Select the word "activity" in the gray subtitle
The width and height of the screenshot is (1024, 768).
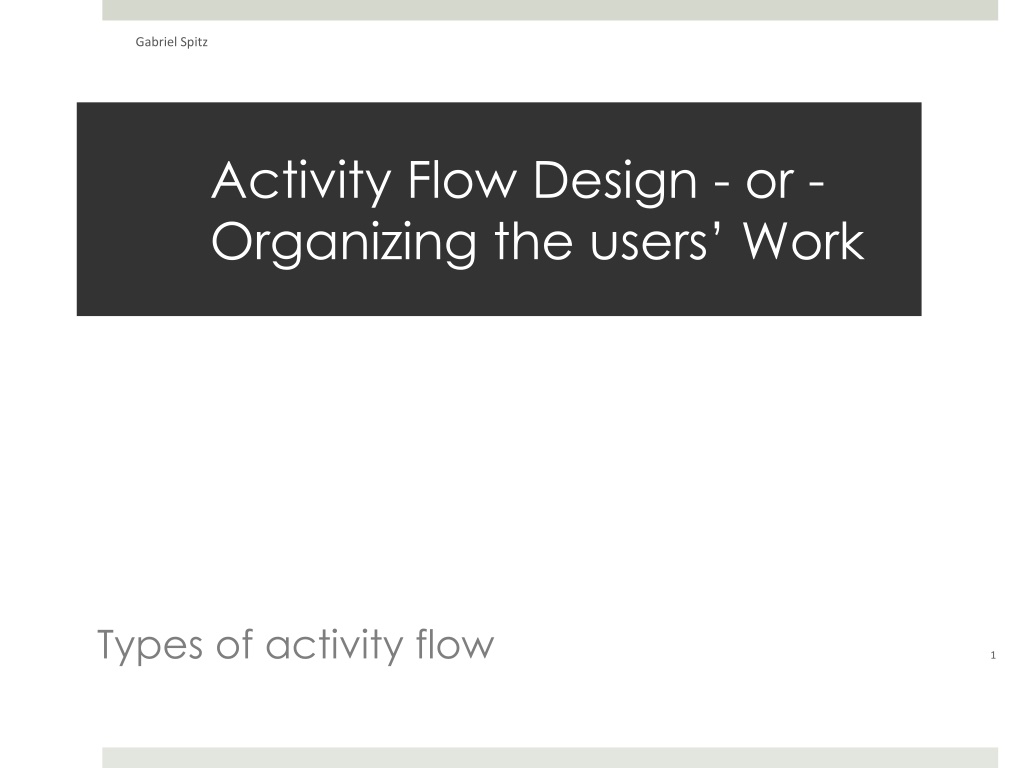[x=334, y=646]
